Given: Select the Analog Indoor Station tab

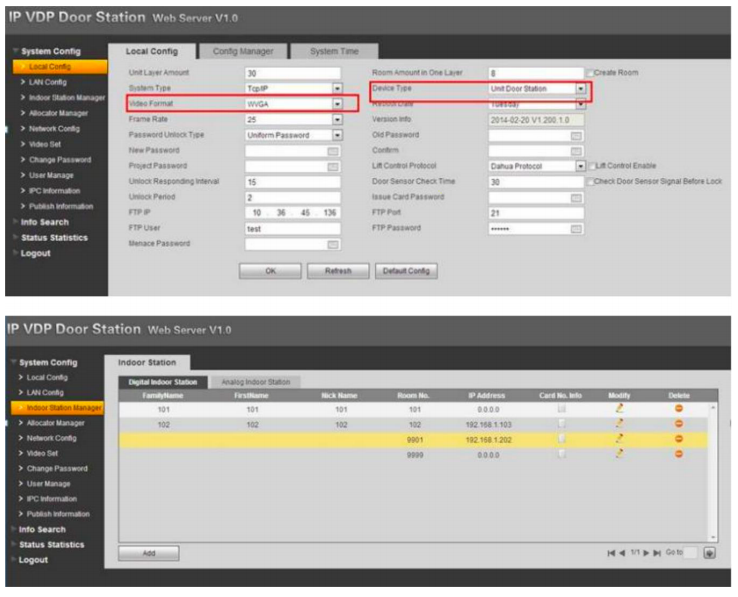Looking at the screenshot, I should [256, 382].
